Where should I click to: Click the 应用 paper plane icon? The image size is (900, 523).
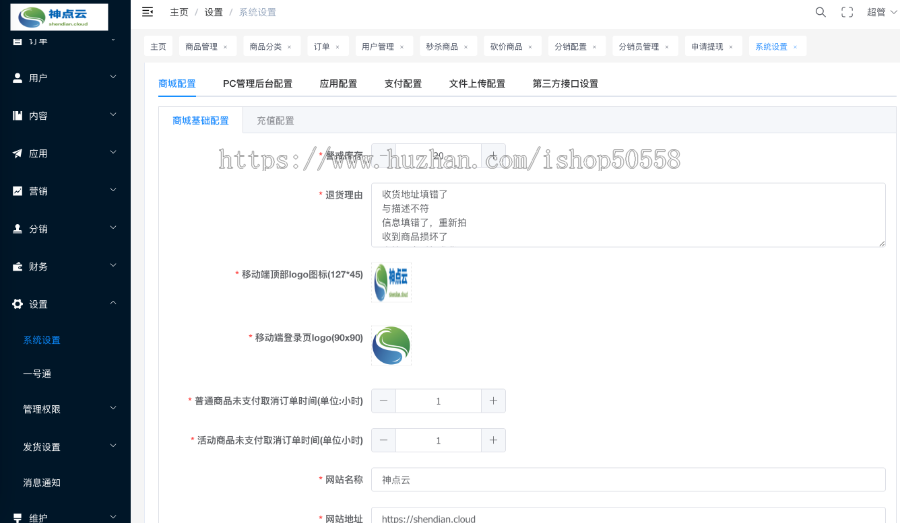tap(17, 153)
